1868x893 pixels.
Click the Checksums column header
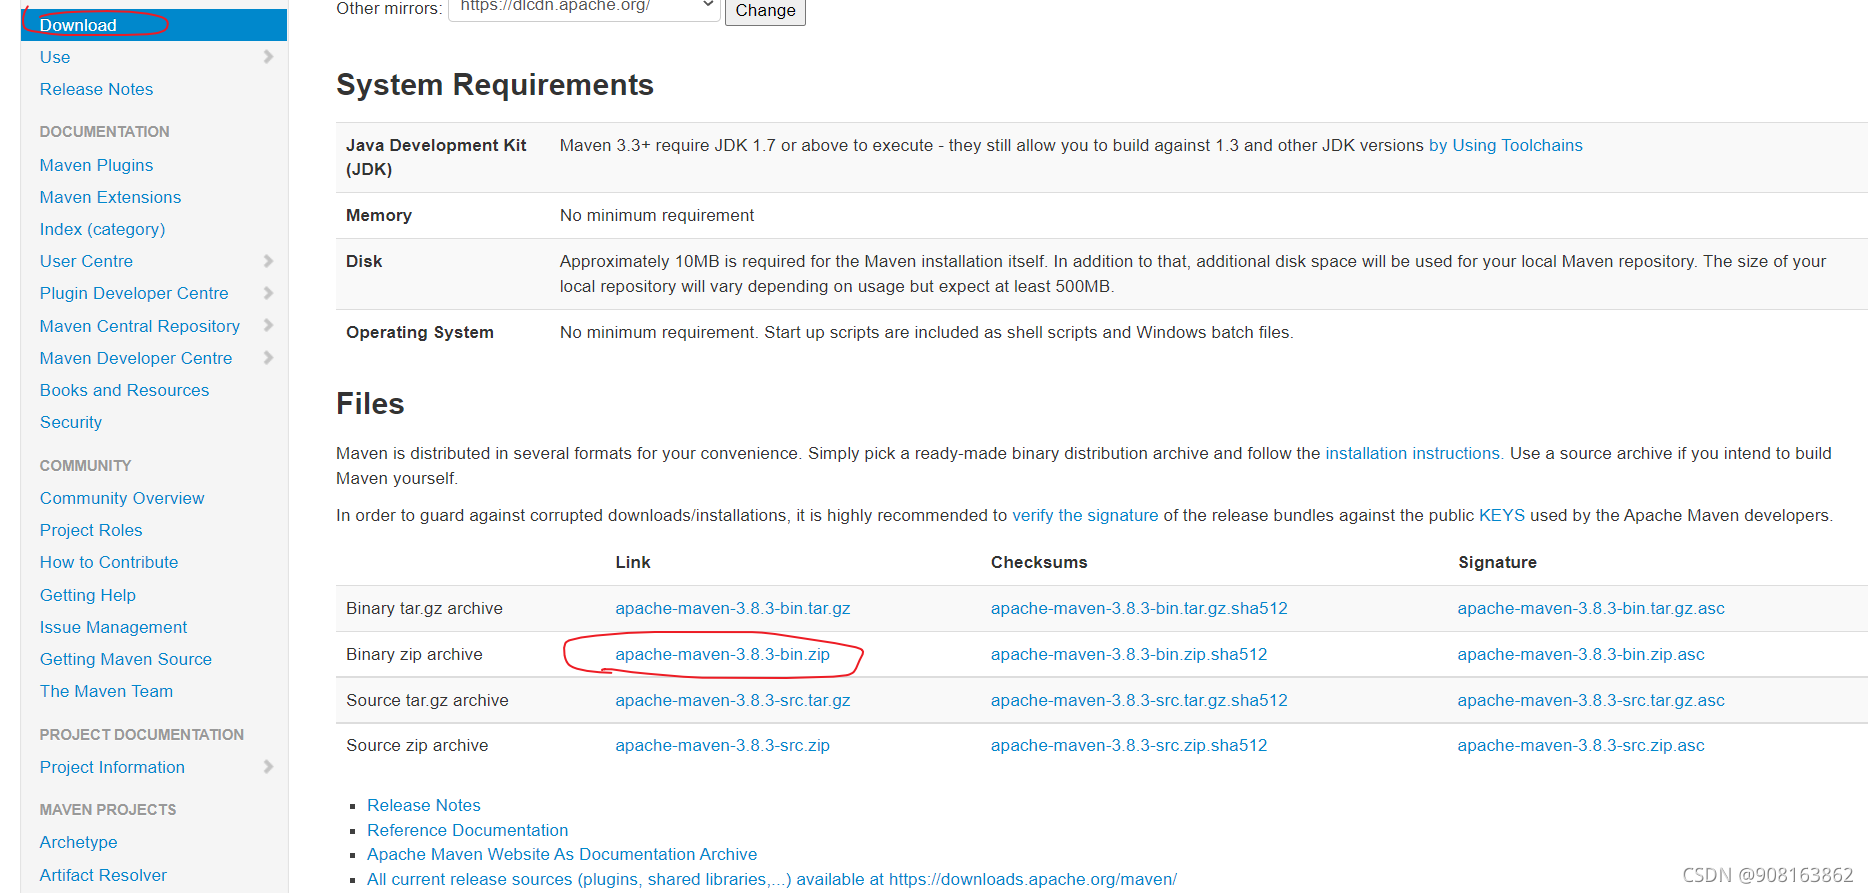(1039, 562)
